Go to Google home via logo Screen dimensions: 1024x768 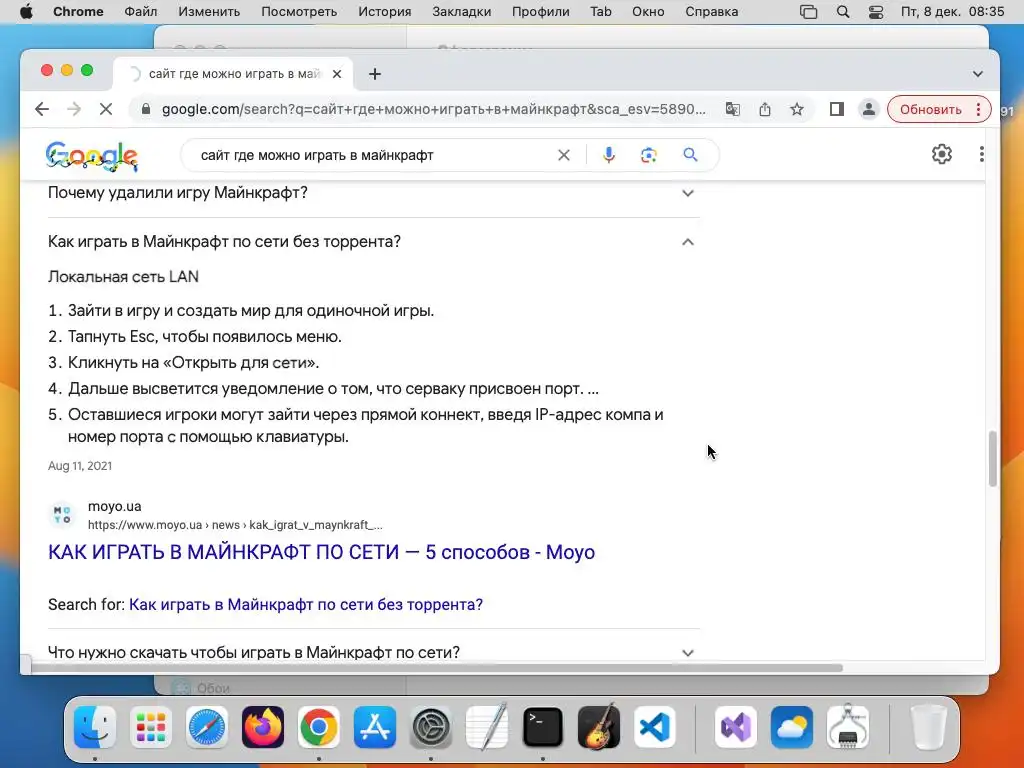coord(91,156)
